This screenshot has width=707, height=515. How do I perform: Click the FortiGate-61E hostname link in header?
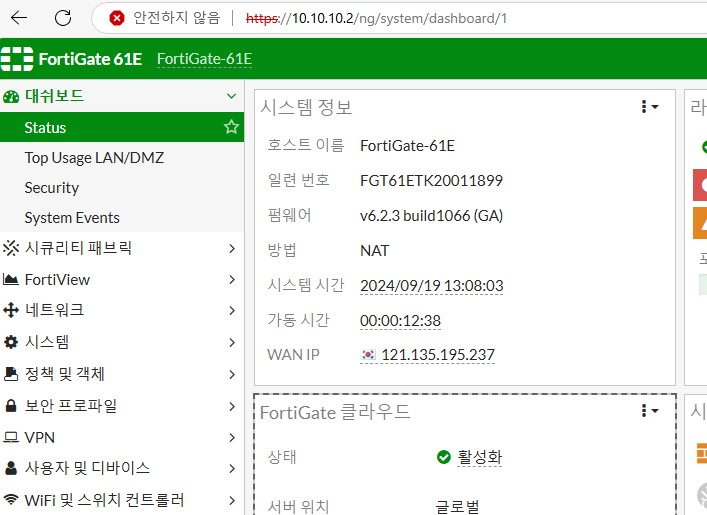pos(204,59)
